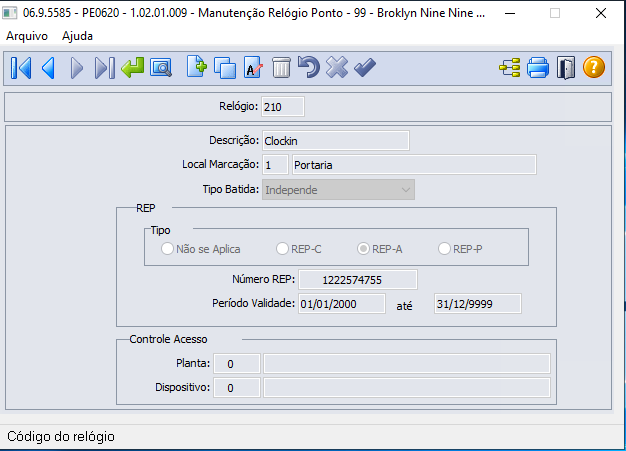Go to the previous record
This screenshot has width=626, height=451.
49,68
